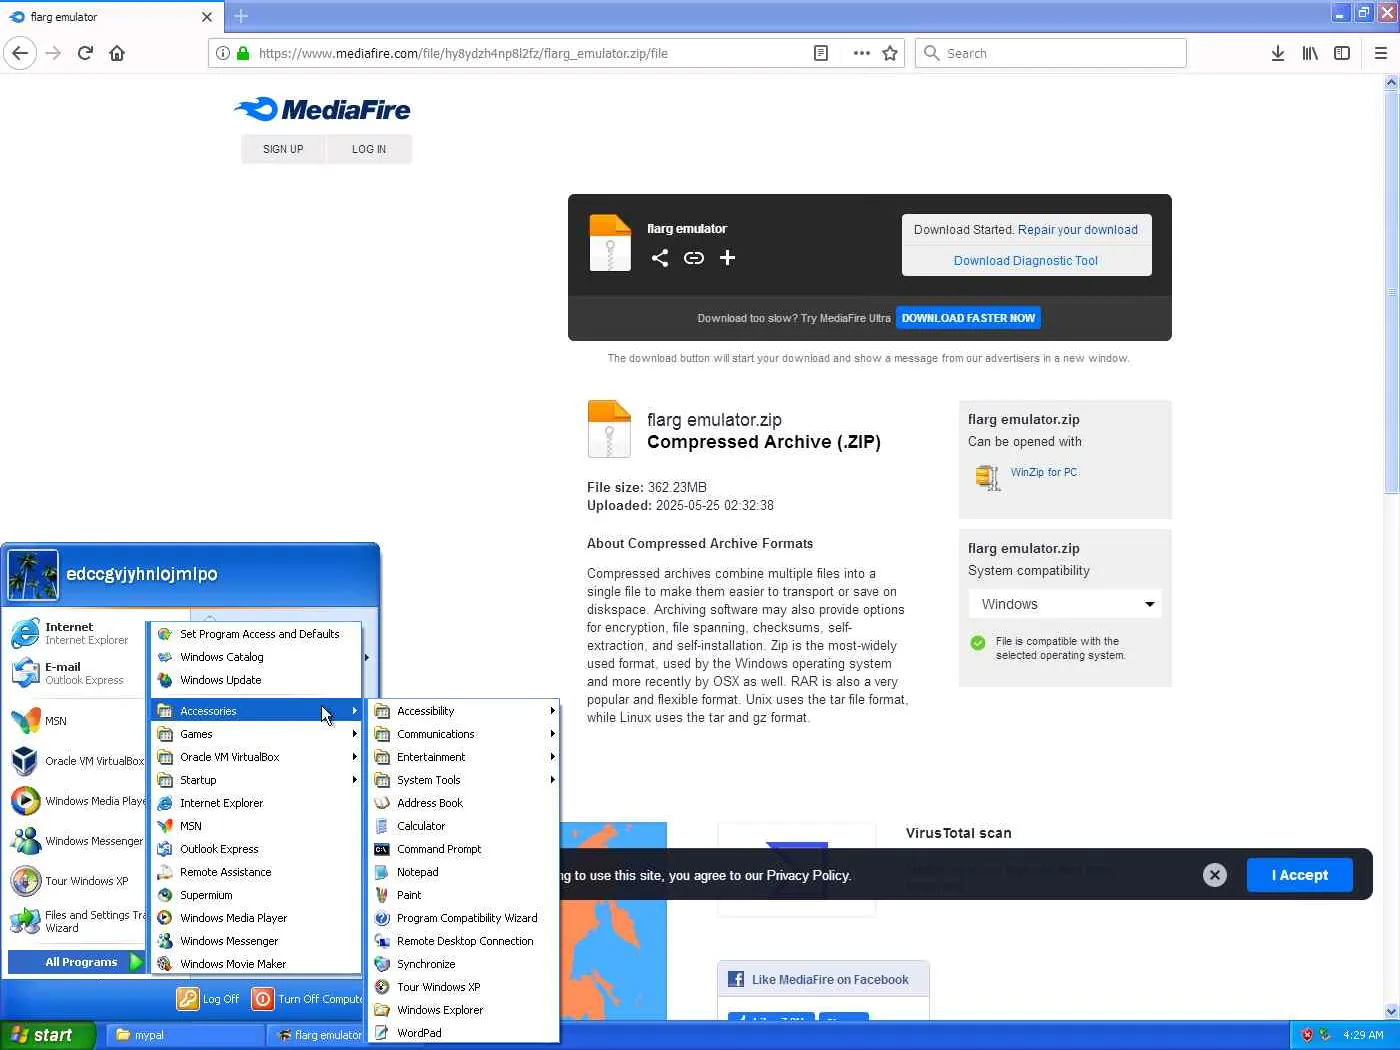Open Program Compatibility Wizard

point(463,918)
